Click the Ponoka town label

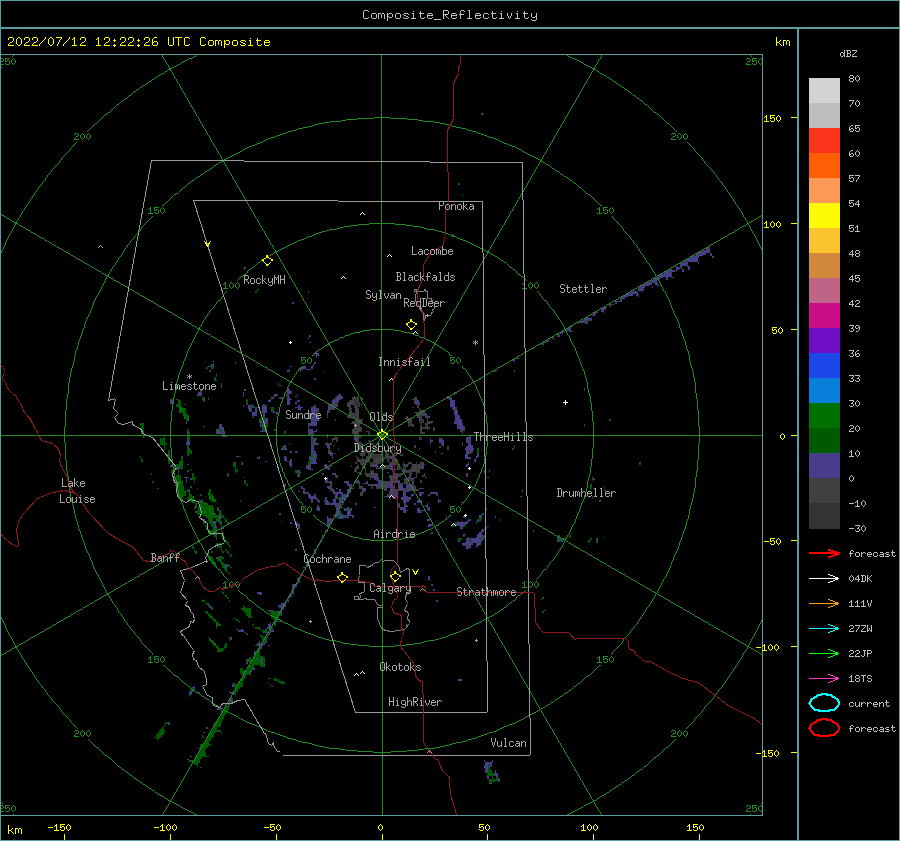tap(456, 206)
